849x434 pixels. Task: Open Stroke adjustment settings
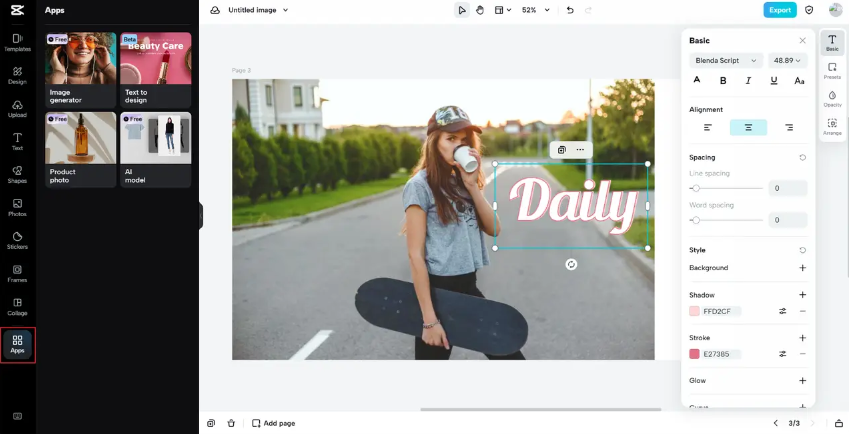point(782,354)
